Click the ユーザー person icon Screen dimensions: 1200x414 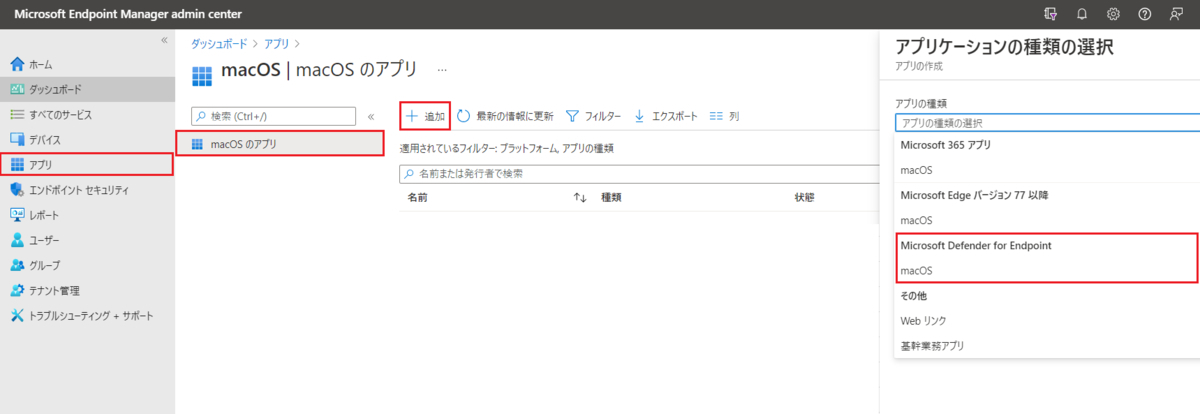tap(16, 240)
